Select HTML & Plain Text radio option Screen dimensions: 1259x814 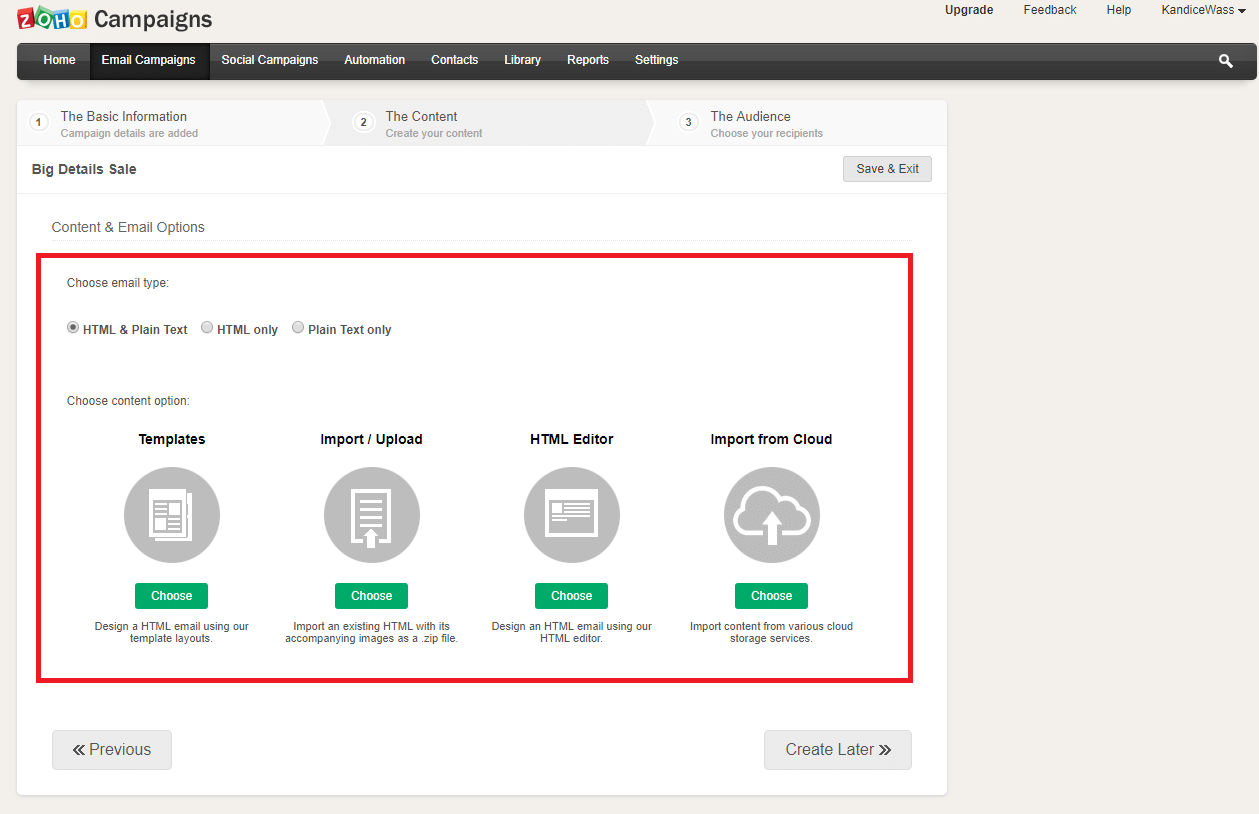[73, 327]
